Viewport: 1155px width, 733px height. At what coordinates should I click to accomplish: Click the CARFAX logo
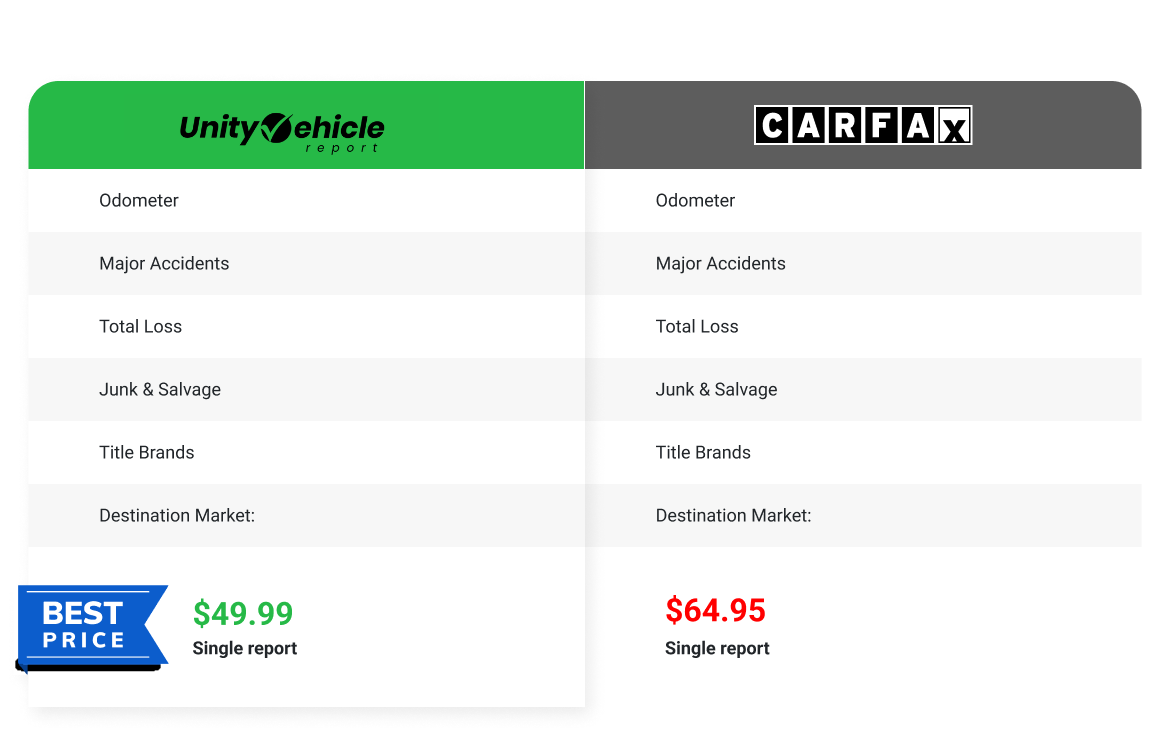click(x=862, y=126)
